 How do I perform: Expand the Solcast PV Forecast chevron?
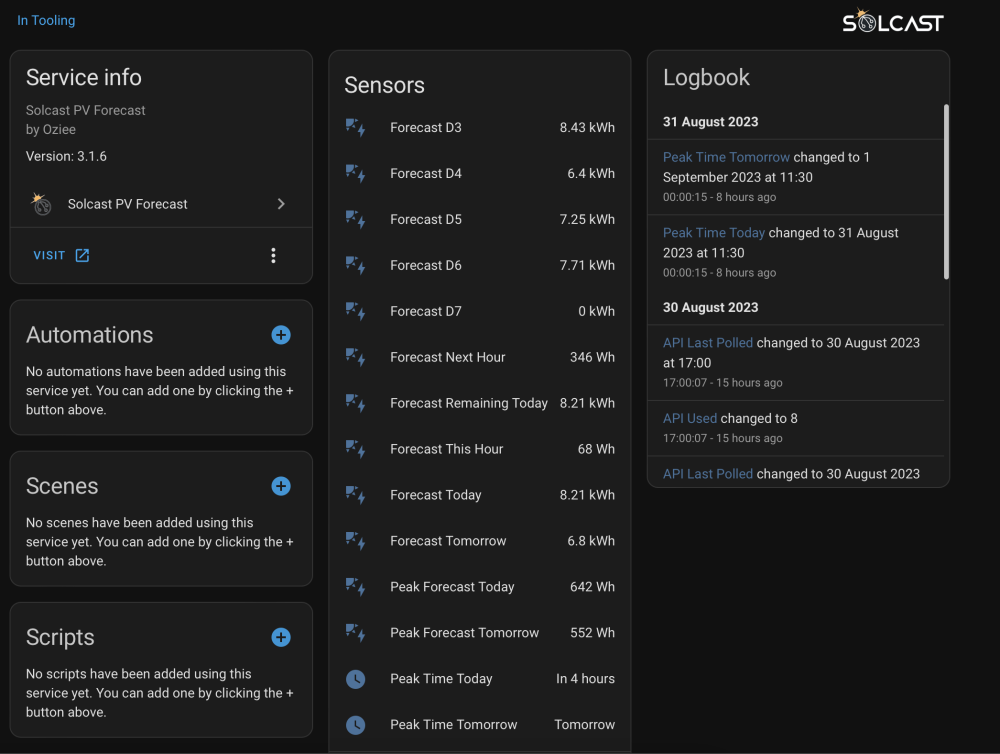(281, 203)
